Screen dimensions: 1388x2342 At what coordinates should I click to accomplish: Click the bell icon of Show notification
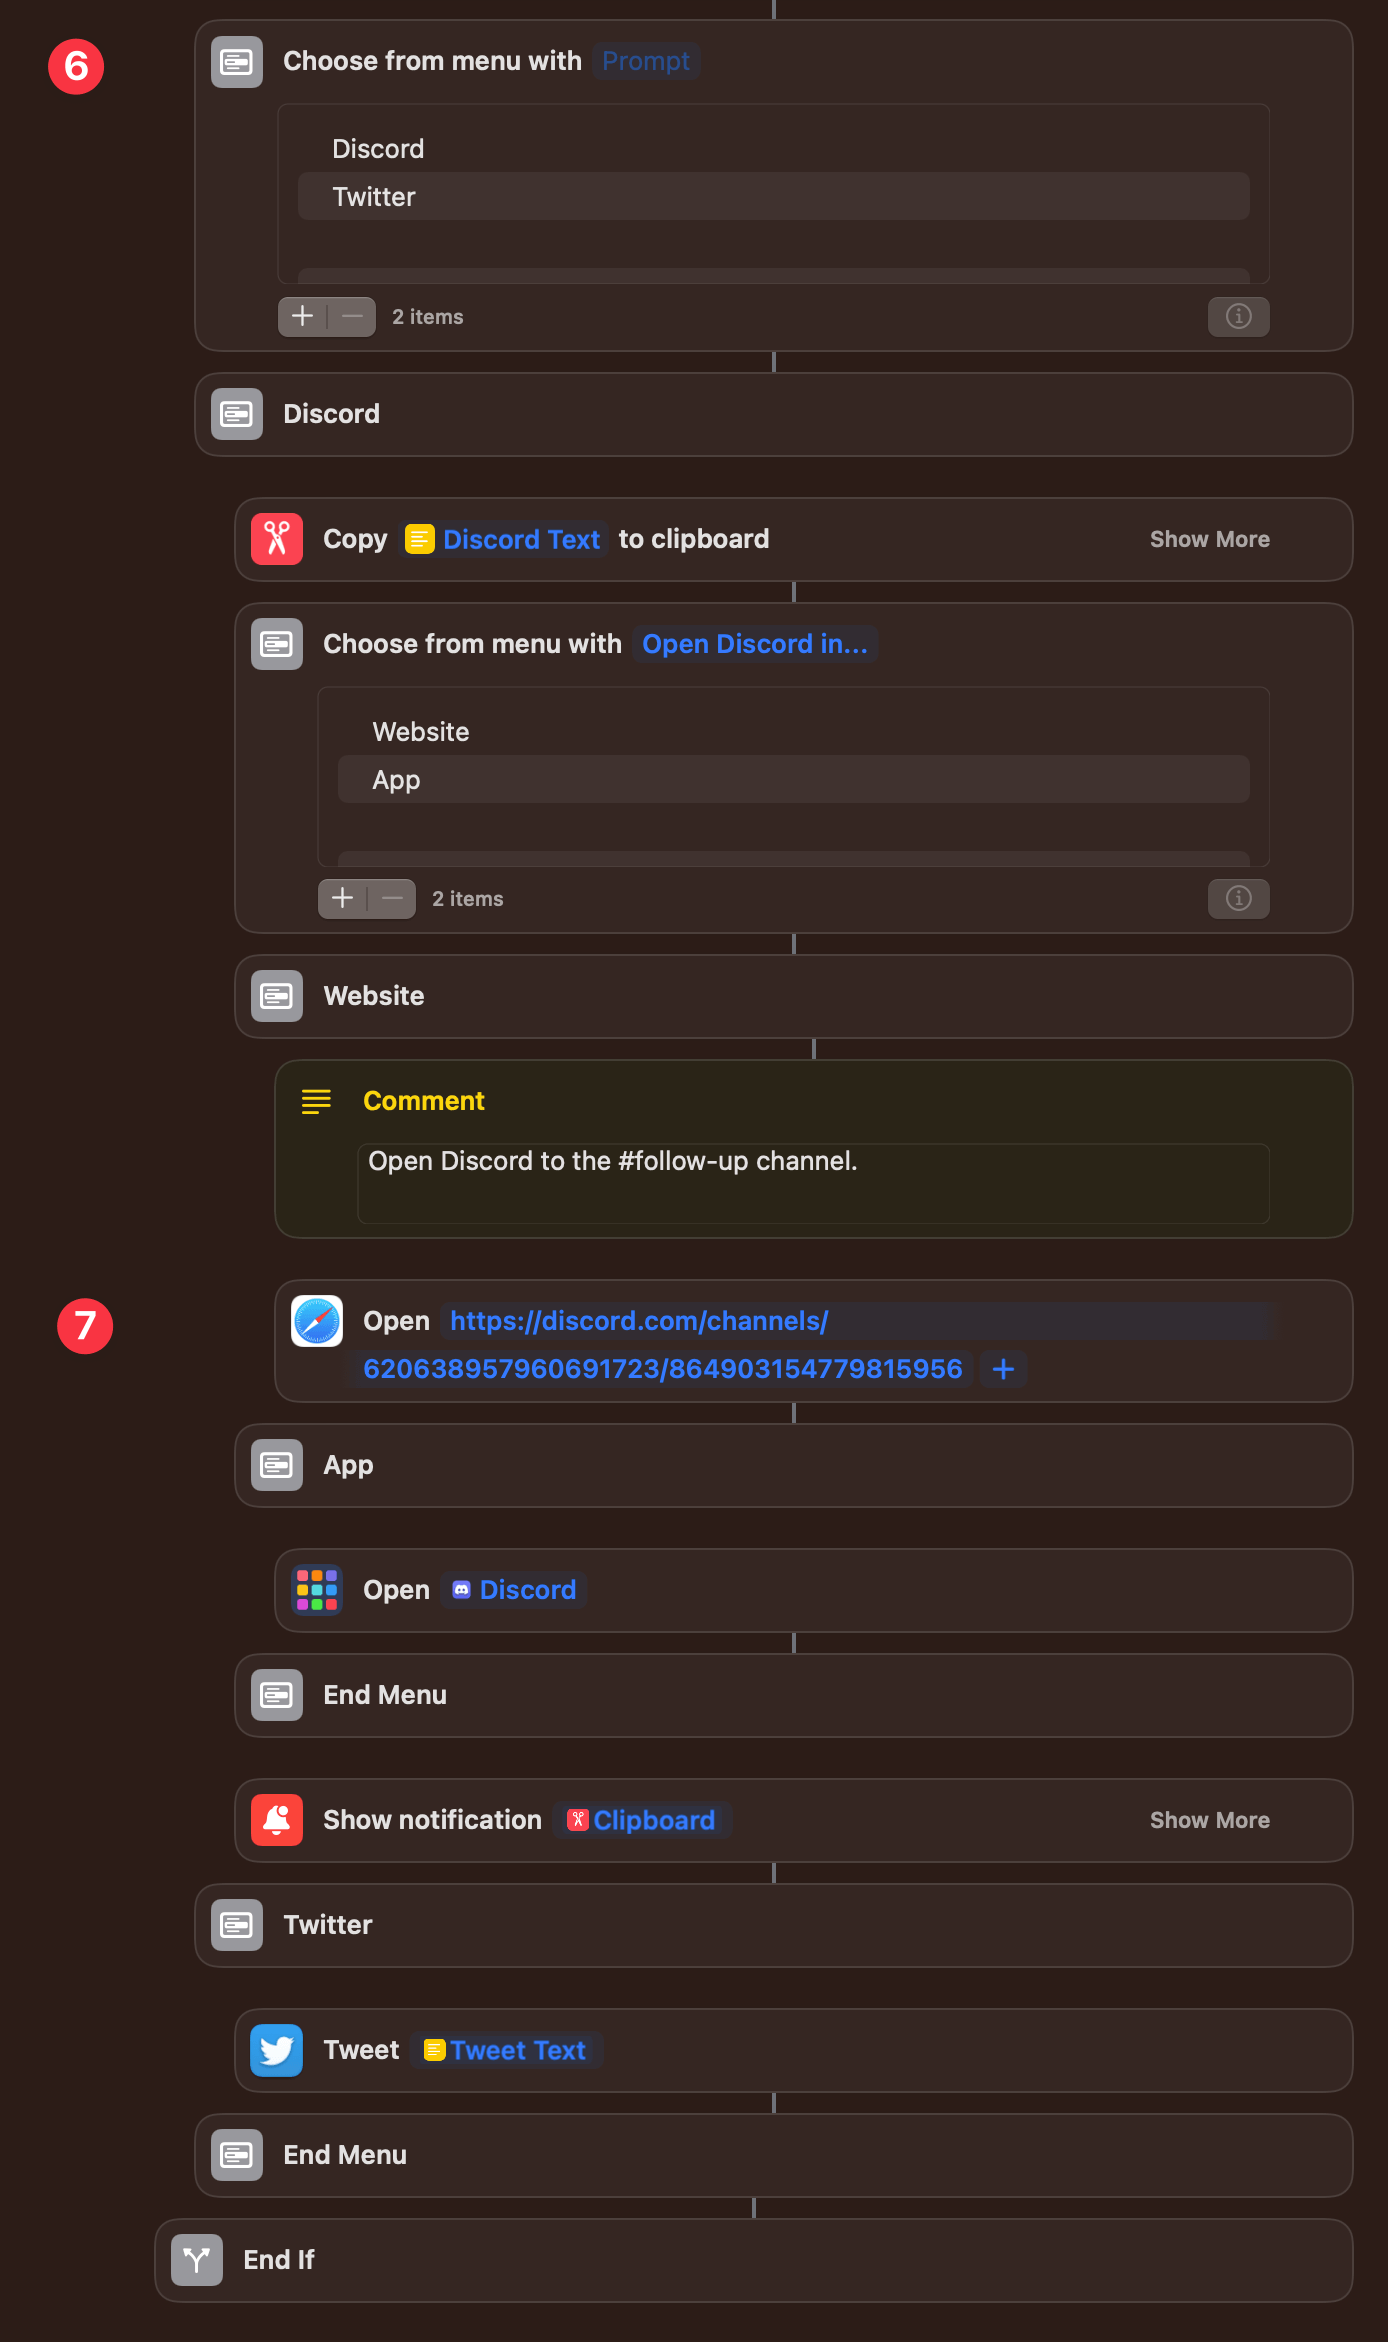(x=277, y=1820)
